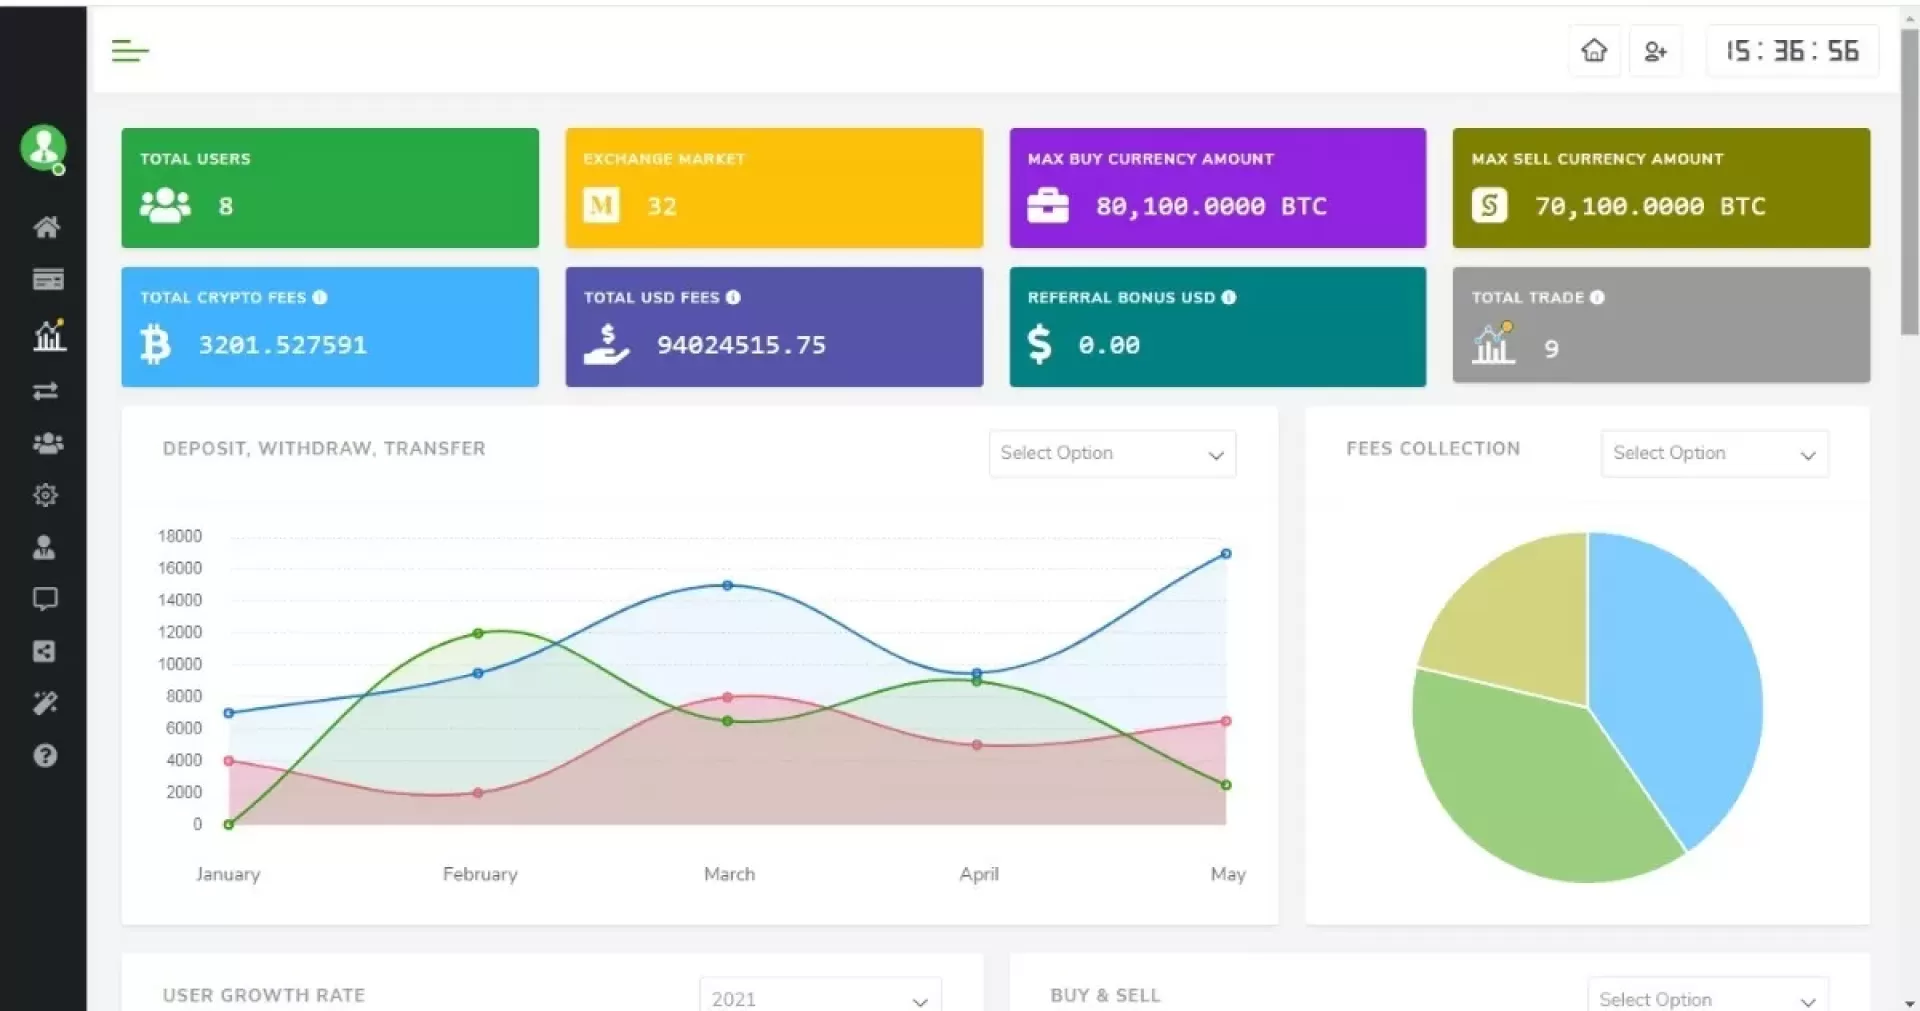The image size is (1920, 1011).
Task: Open the Buy & Sell option dropdown
Action: 1707,998
